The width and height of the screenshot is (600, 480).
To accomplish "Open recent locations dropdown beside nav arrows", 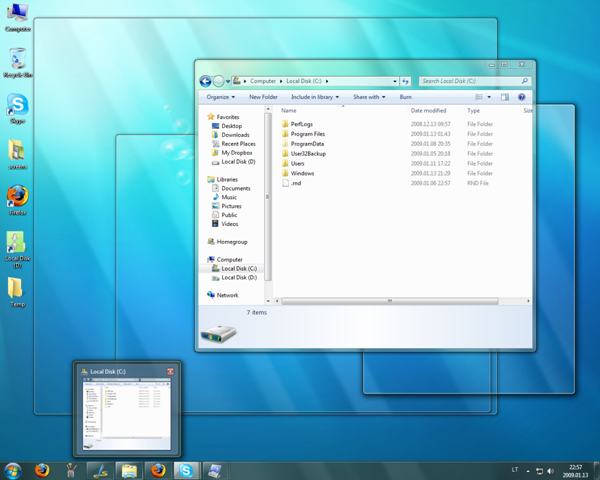I will [x=228, y=81].
